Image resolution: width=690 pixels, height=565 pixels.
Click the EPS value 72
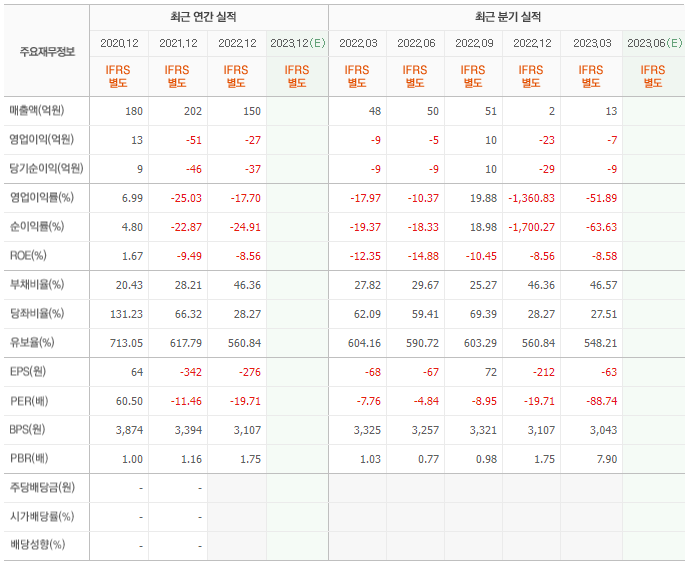[x=491, y=372]
